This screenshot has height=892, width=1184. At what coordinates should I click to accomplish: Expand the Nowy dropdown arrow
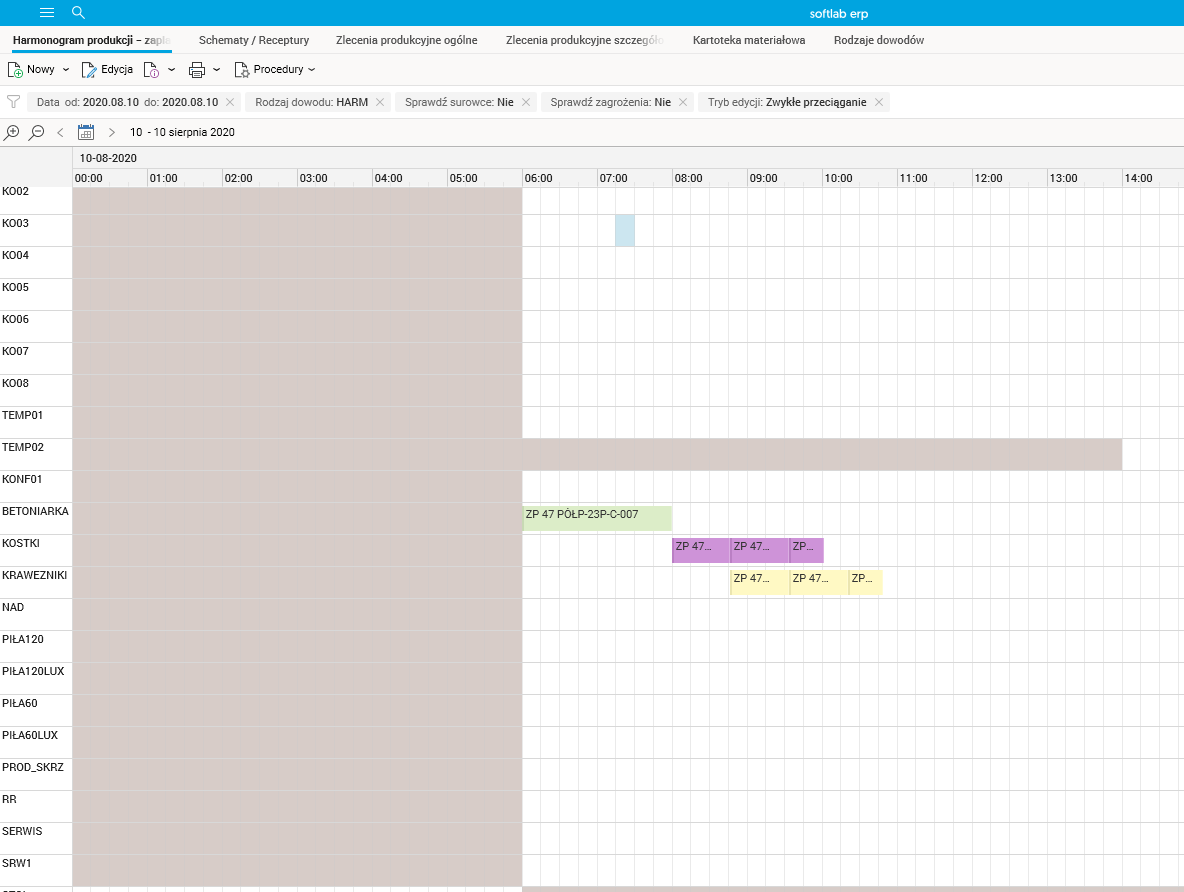pos(66,69)
